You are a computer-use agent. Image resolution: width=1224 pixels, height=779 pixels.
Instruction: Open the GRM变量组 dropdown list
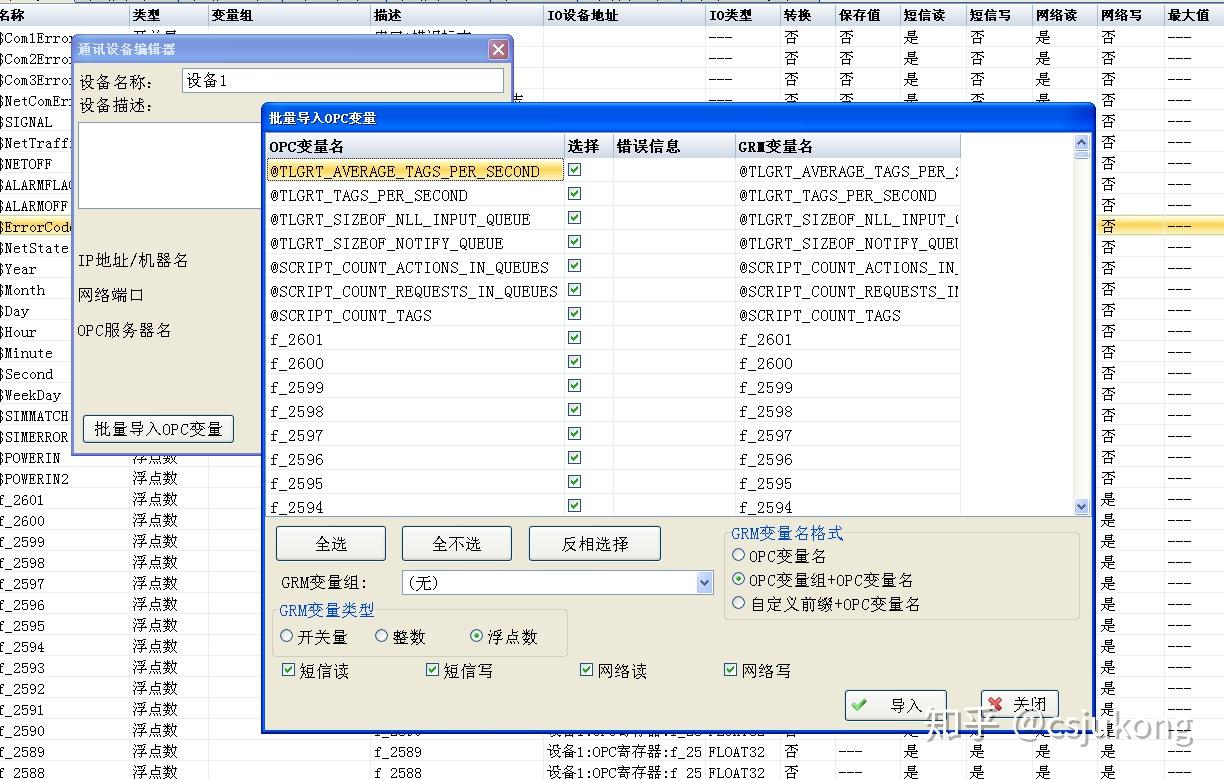703,580
